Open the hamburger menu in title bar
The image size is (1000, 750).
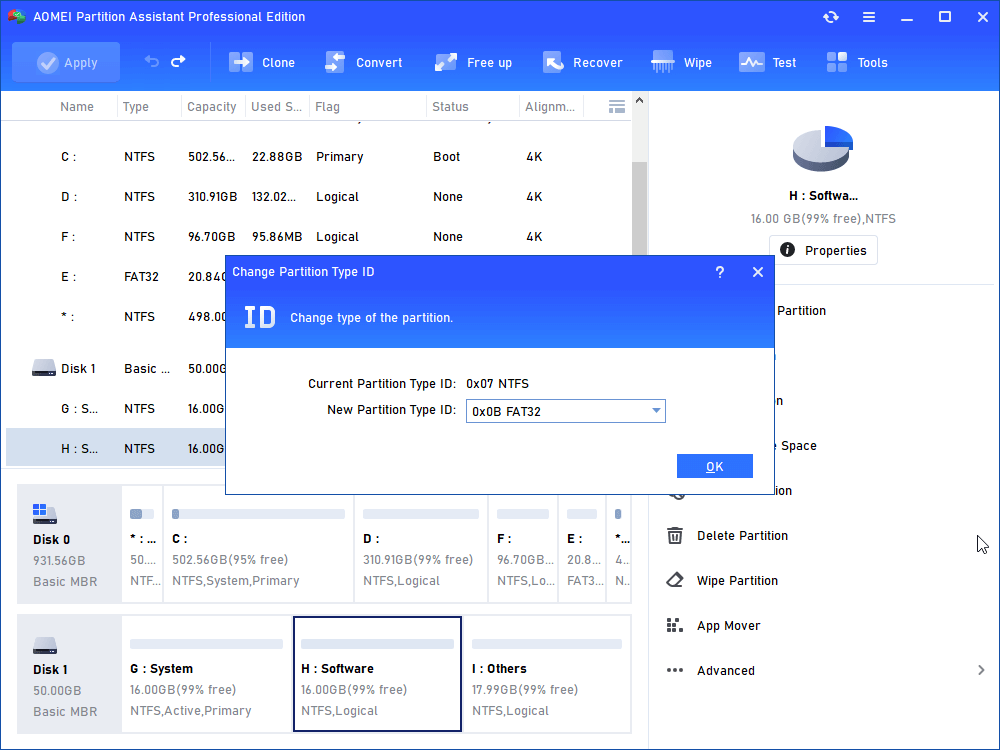coord(869,17)
